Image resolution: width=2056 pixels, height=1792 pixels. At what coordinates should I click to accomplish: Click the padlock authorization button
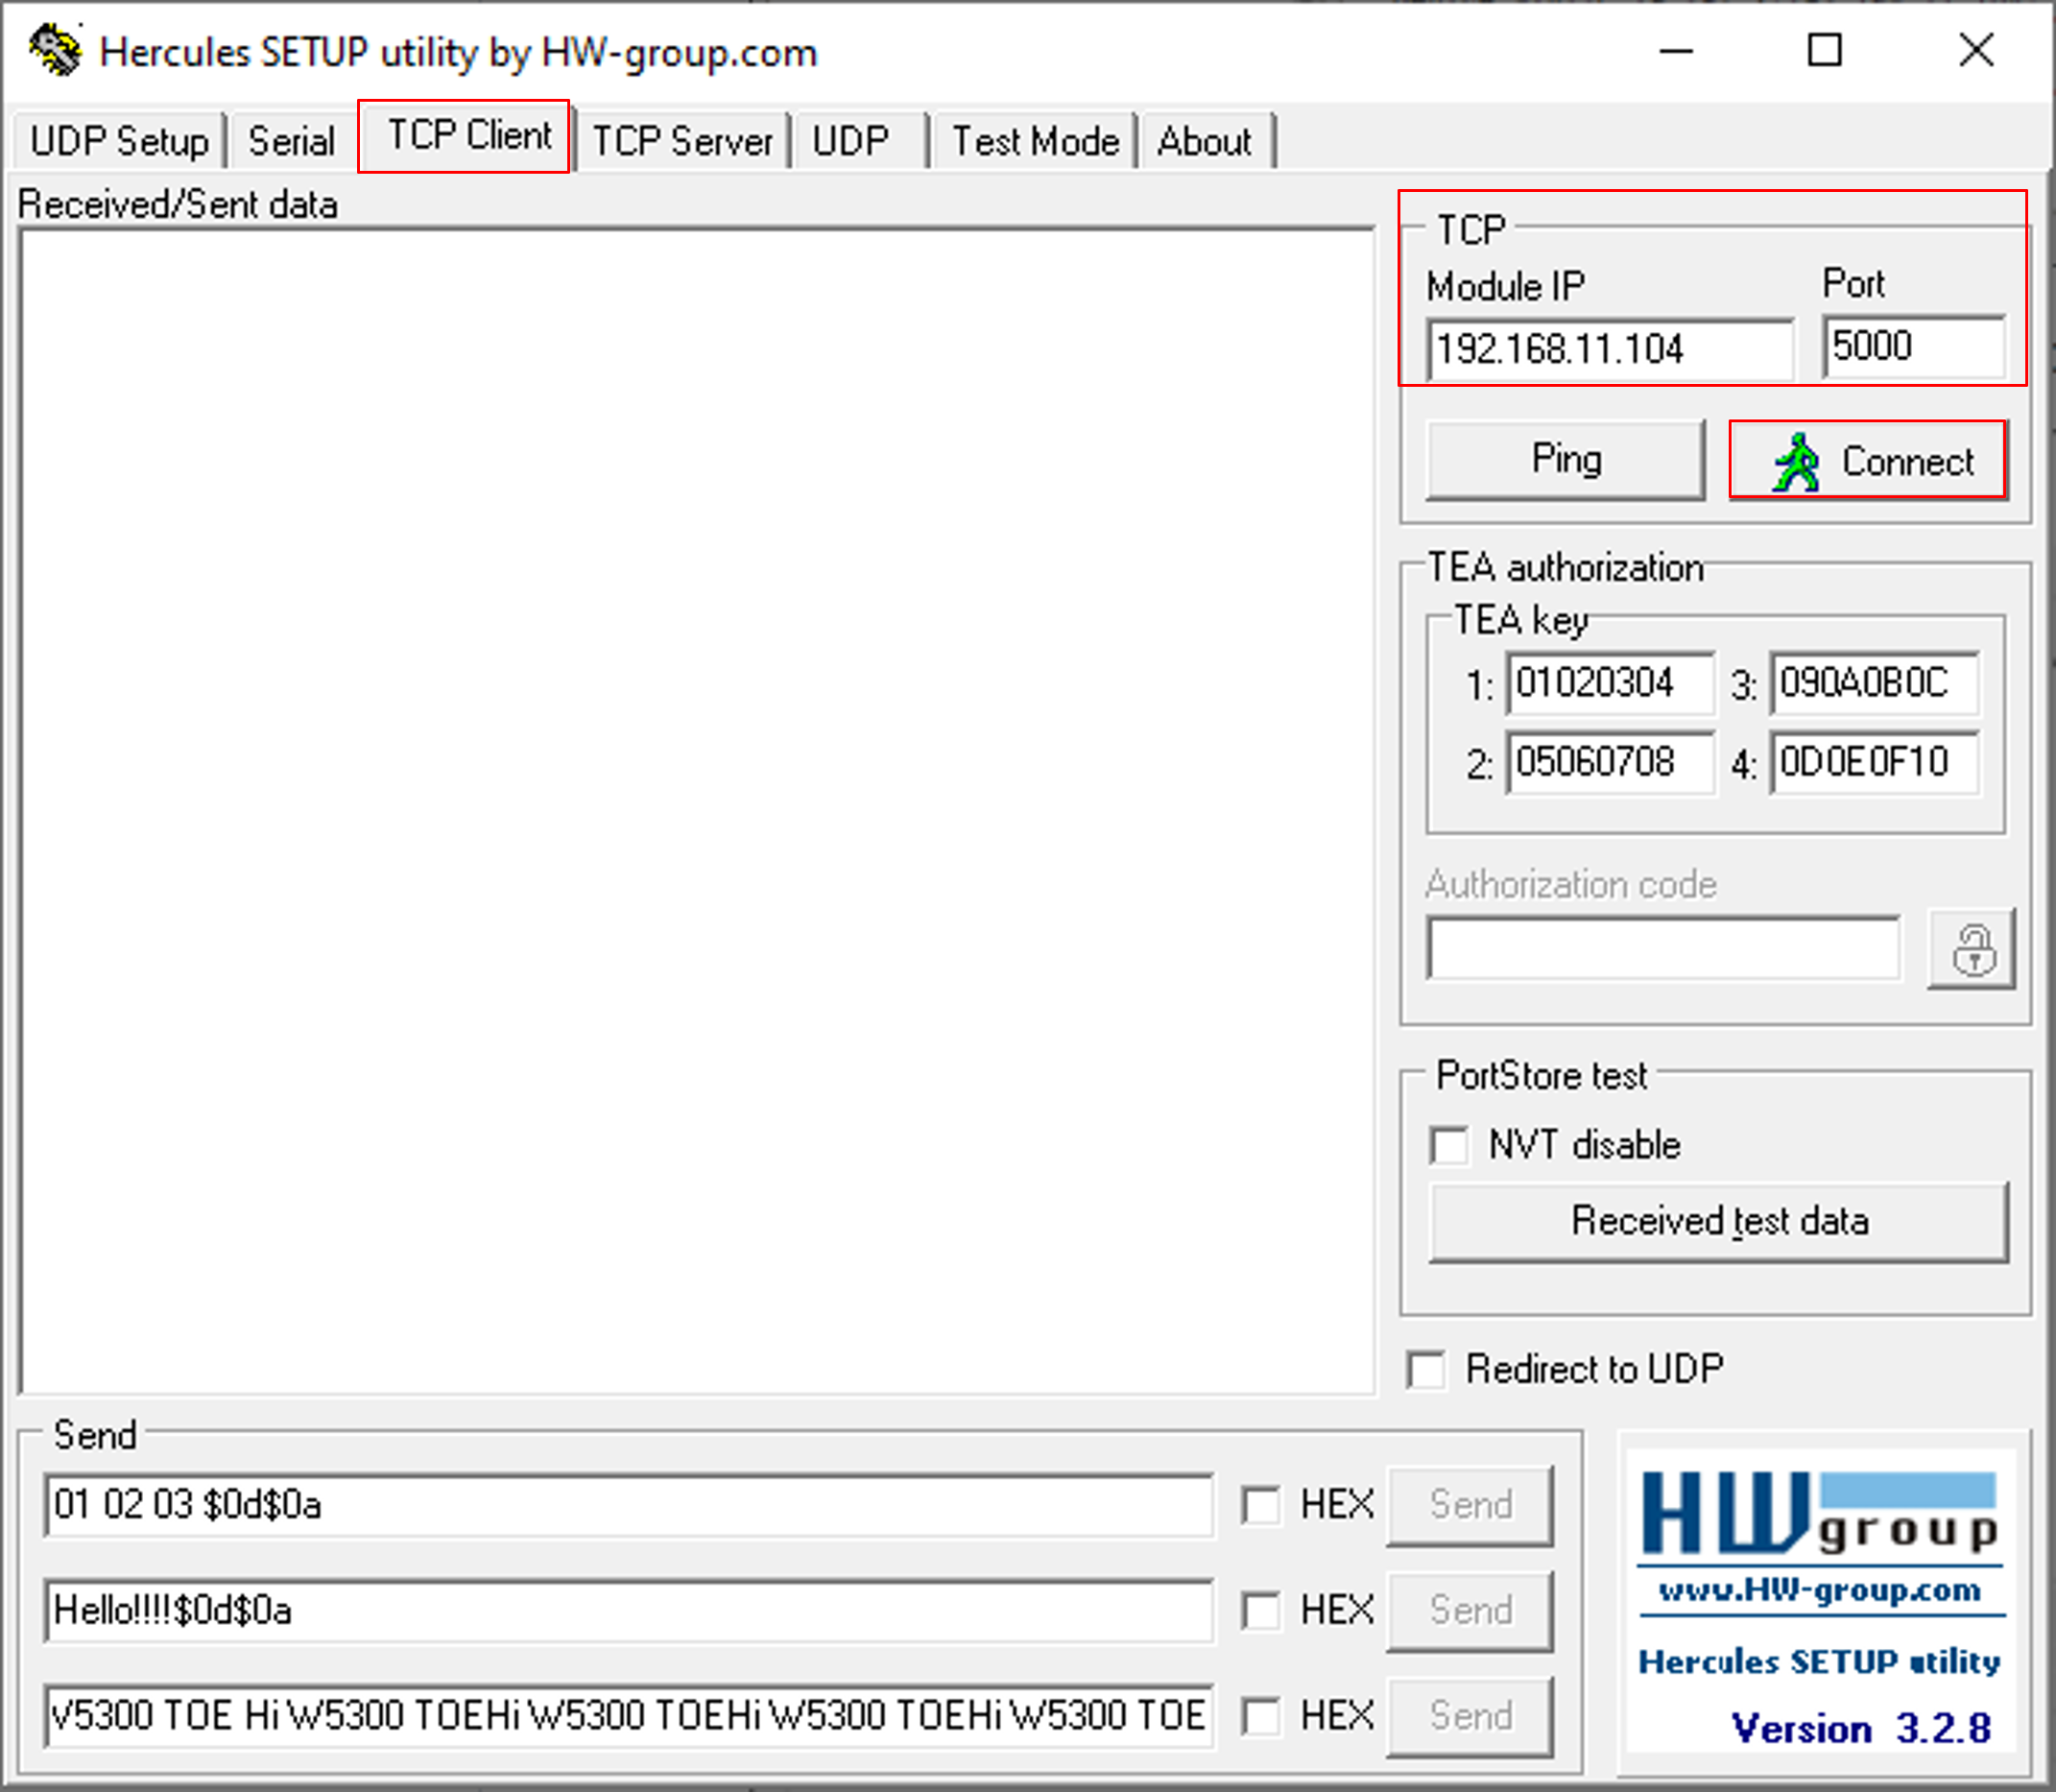click(1971, 949)
